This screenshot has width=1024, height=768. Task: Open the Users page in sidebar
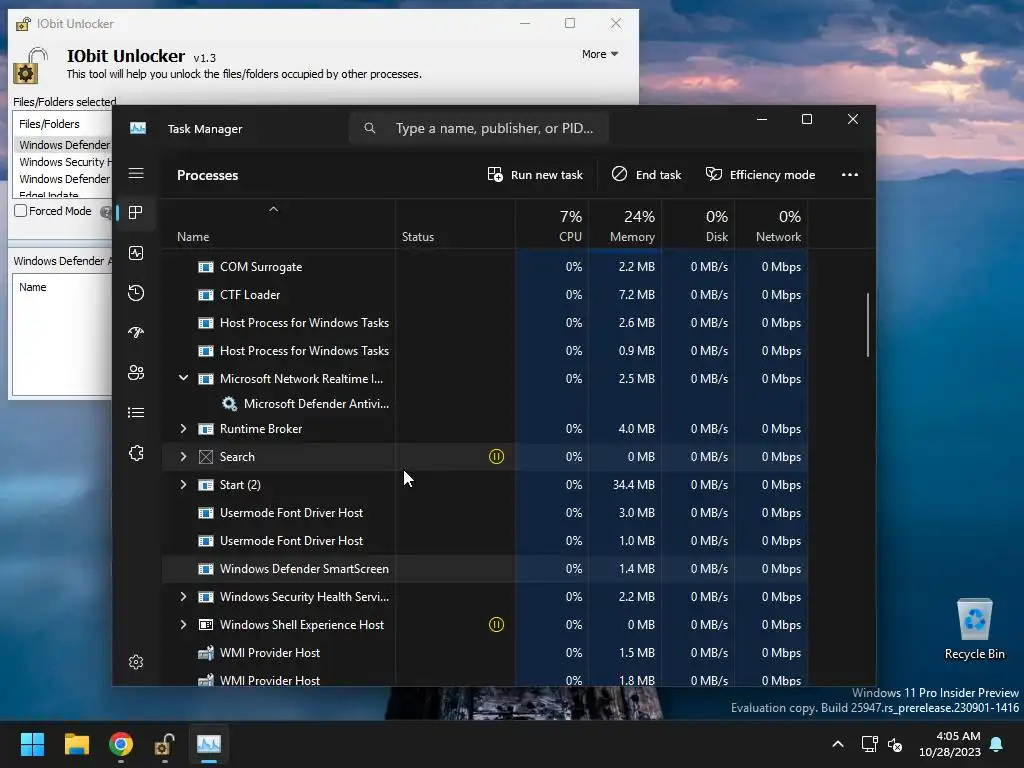[136, 372]
